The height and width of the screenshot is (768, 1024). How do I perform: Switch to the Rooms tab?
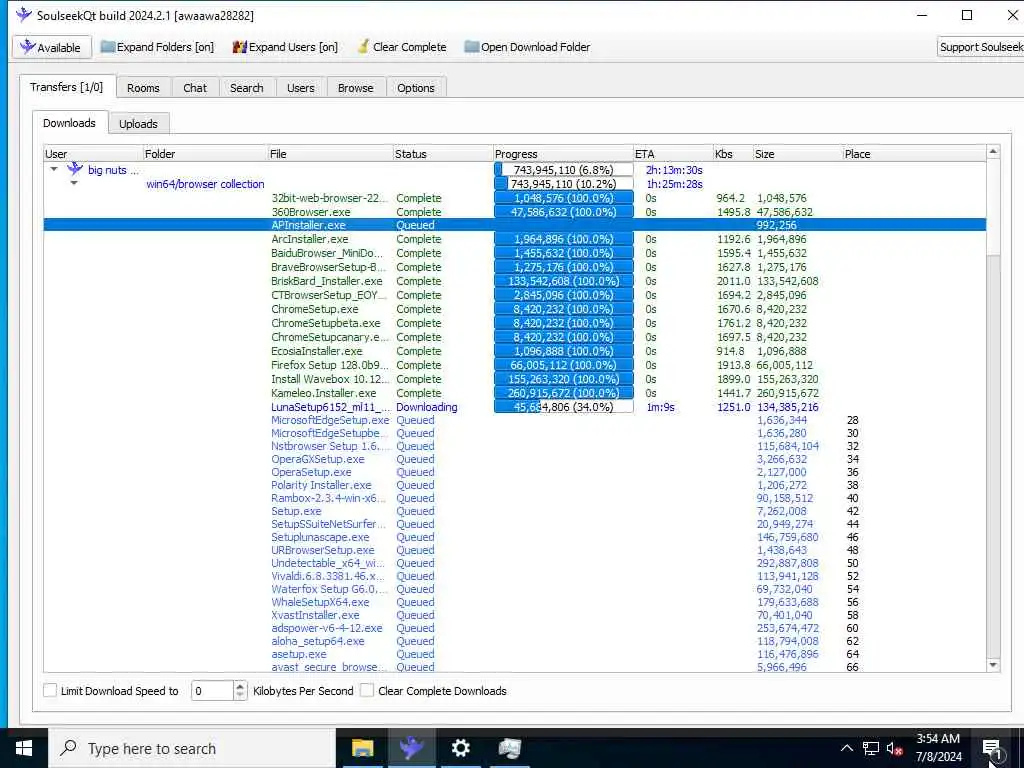pos(143,88)
